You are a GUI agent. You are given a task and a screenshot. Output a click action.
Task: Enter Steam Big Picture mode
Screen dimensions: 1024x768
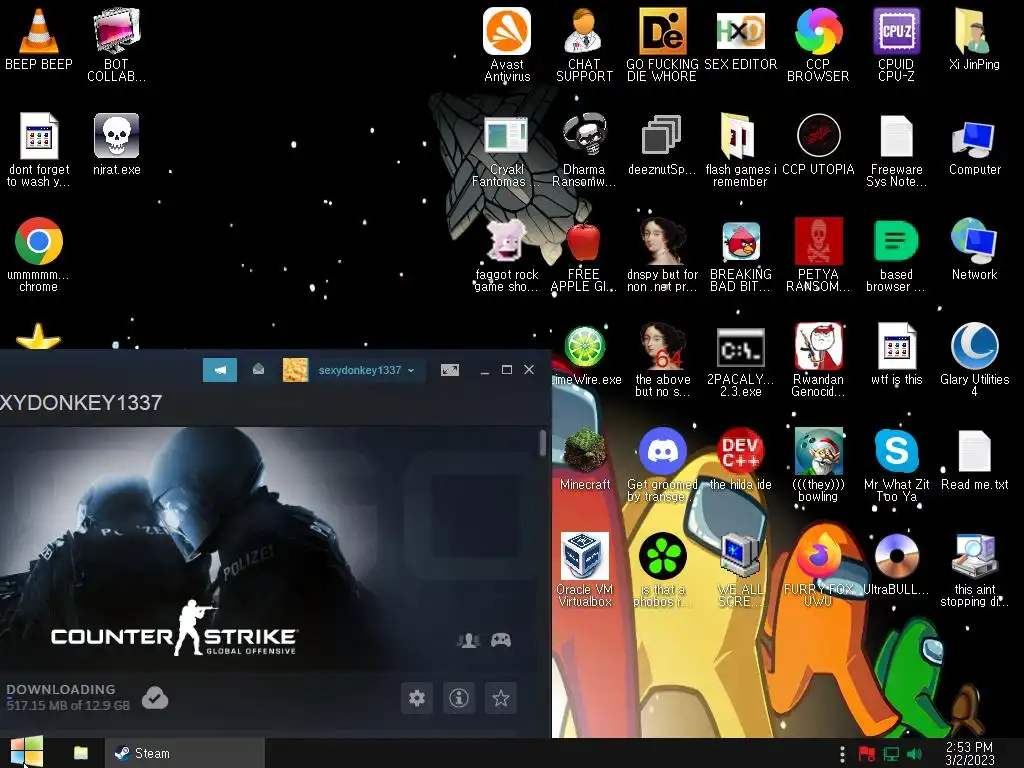pos(449,370)
